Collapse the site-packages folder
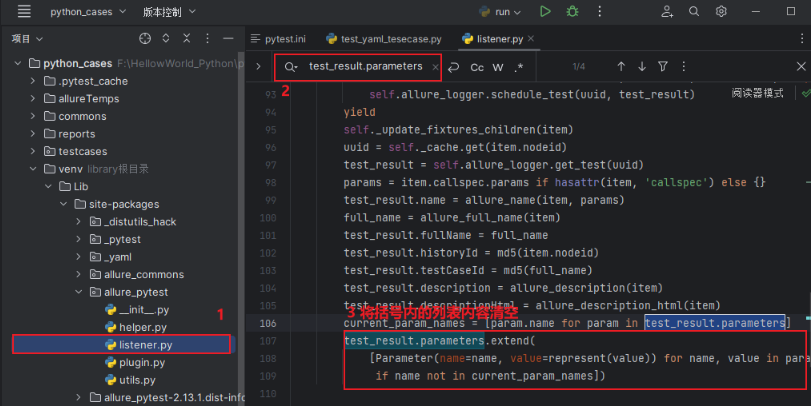 point(63,204)
